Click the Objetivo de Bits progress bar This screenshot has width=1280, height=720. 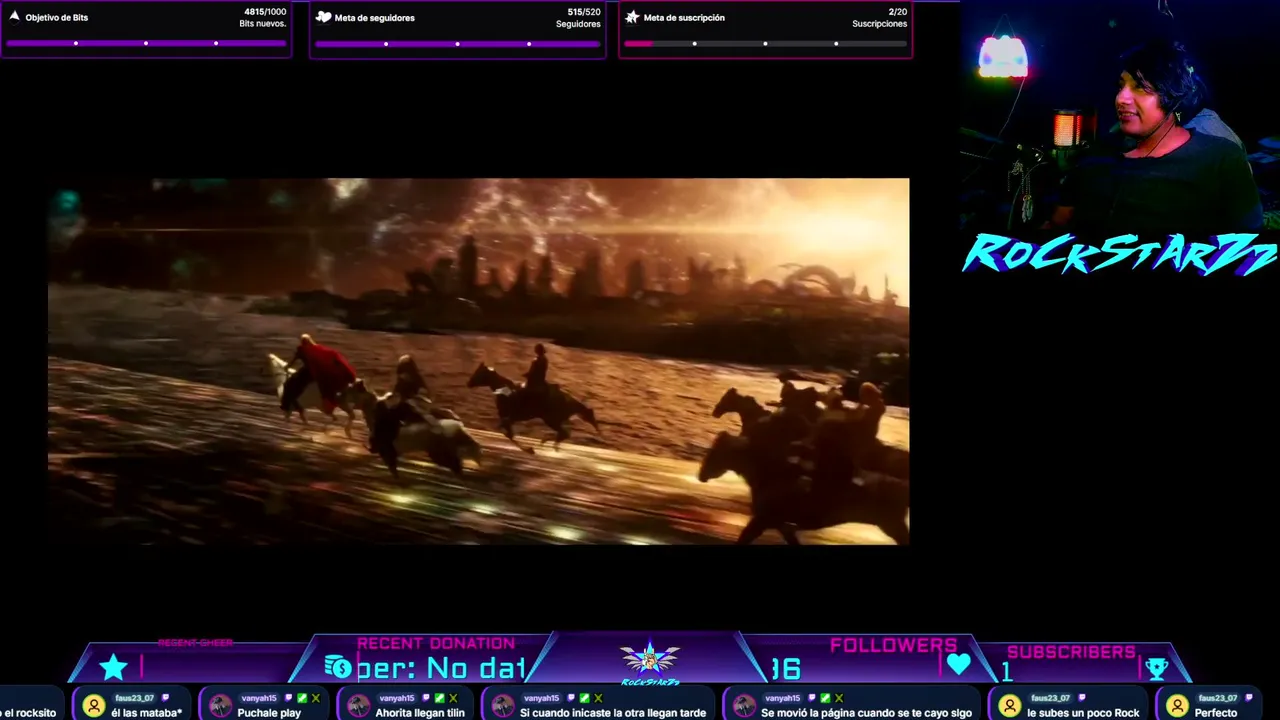[x=146, y=43]
